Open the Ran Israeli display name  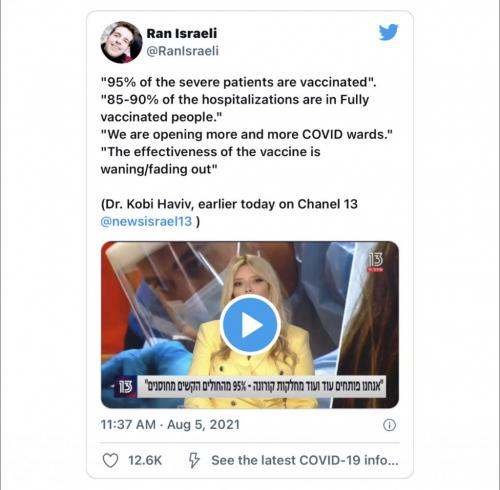182,33
